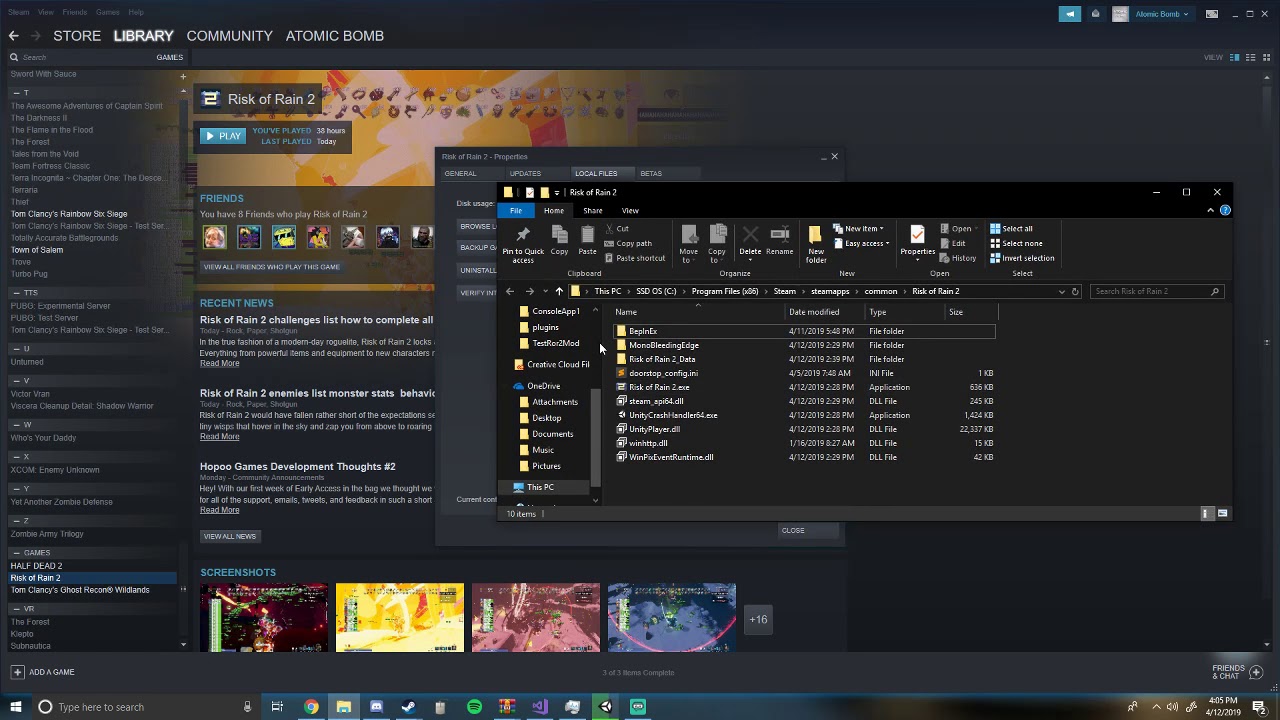Image resolution: width=1280 pixels, height=720 pixels.
Task: Open Move to dropdown in ribbon
Action: (689, 244)
